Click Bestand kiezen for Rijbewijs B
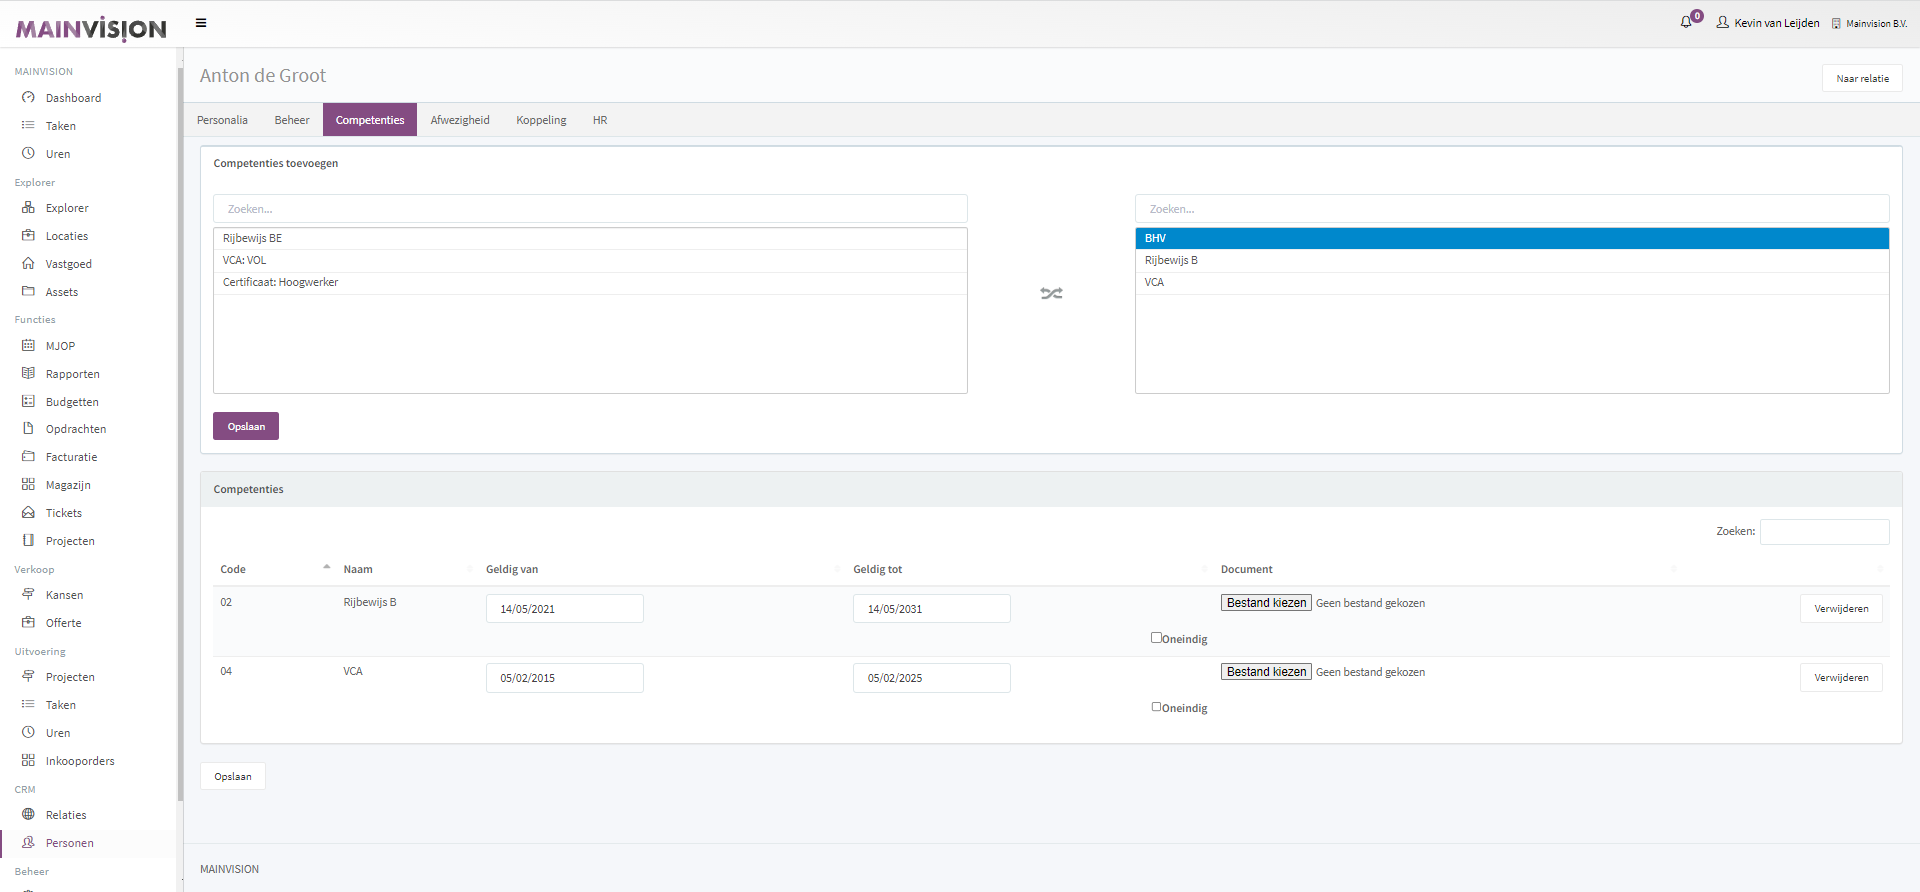The image size is (1920, 892). (x=1266, y=603)
